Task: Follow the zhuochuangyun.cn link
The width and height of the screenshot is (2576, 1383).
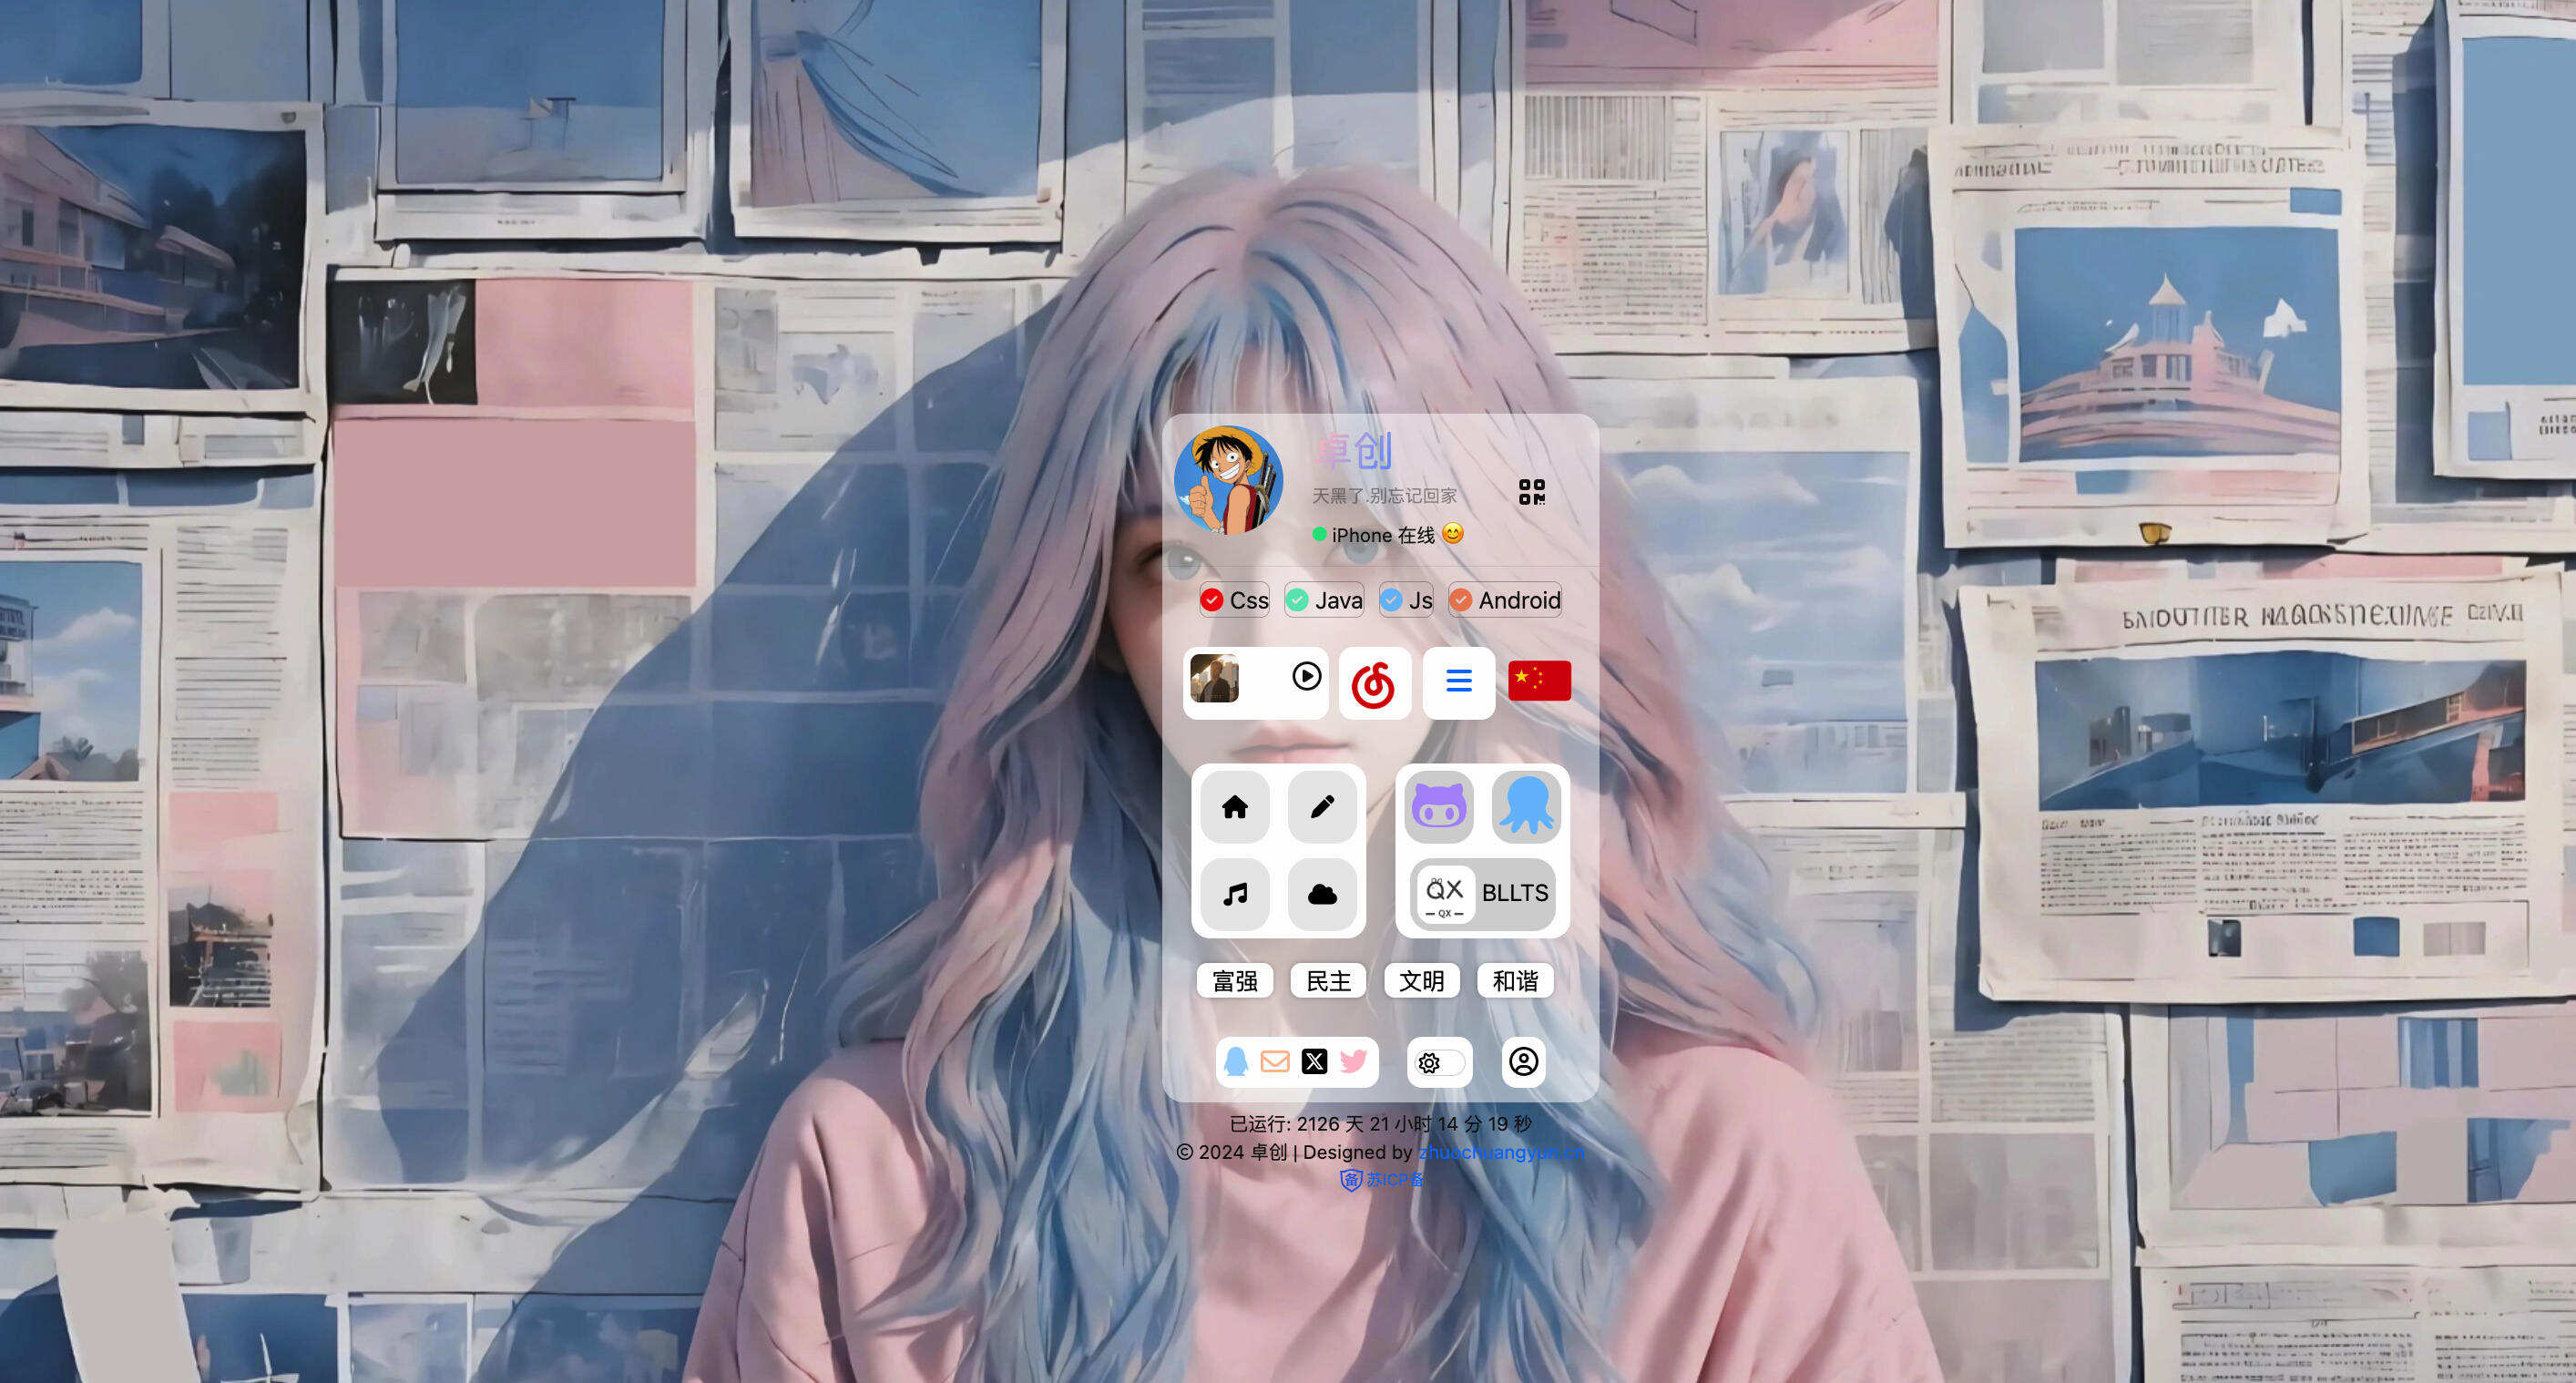Action: pos(1500,1152)
